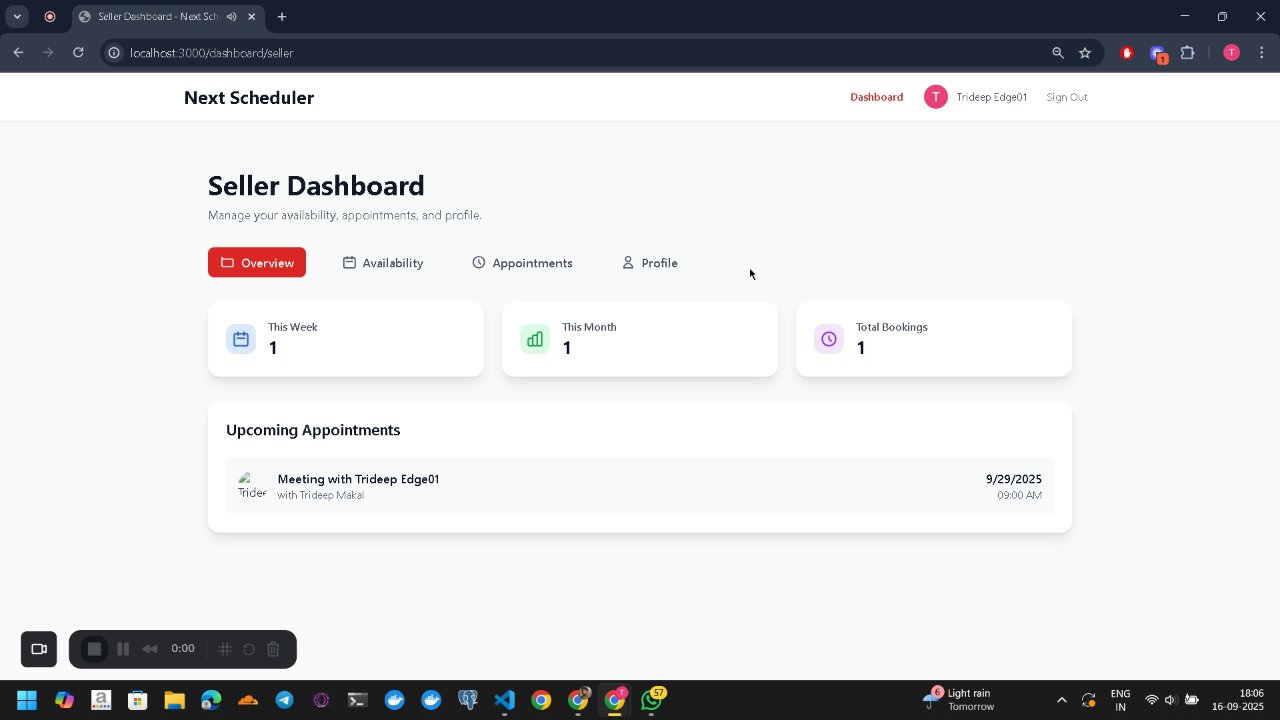
Task: Click the recording indicator icon beside tab
Action: point(50,17)
